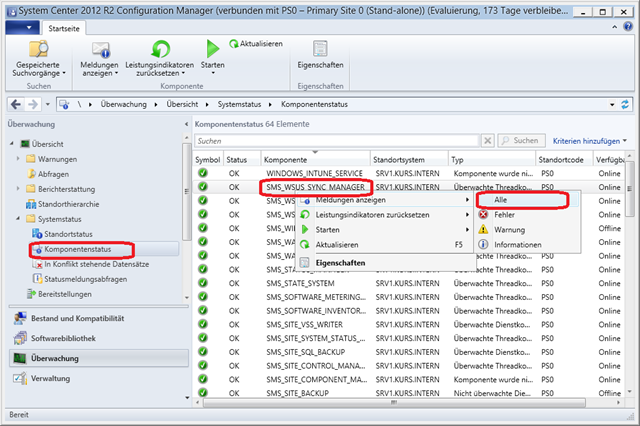Image resolution: width=640 pixels, height=426 pixels.
Task: Sort by Status column header
Action: [242, 160]
